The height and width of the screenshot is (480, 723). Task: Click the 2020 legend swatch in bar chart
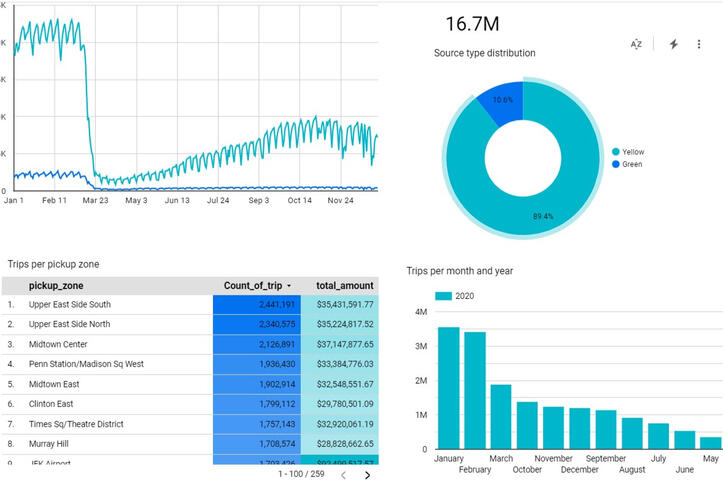[x=445, y=296]
